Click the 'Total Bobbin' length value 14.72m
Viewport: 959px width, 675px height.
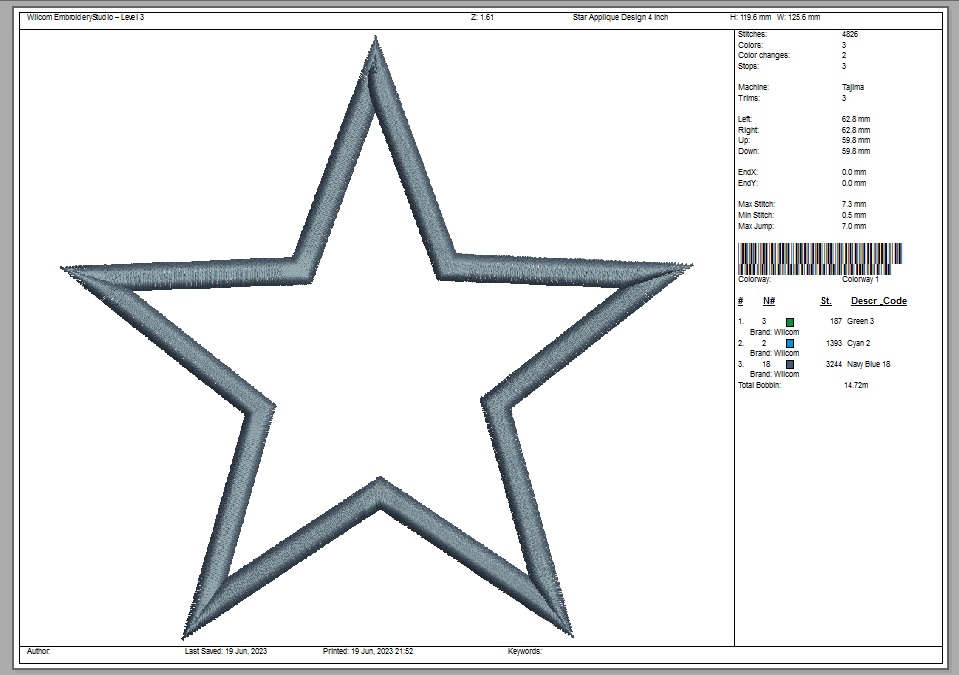856,385
